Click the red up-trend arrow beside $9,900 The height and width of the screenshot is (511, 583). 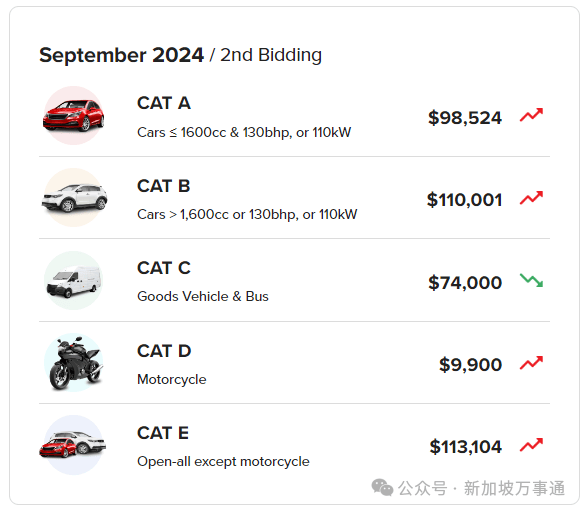click(x=531, y=363)
